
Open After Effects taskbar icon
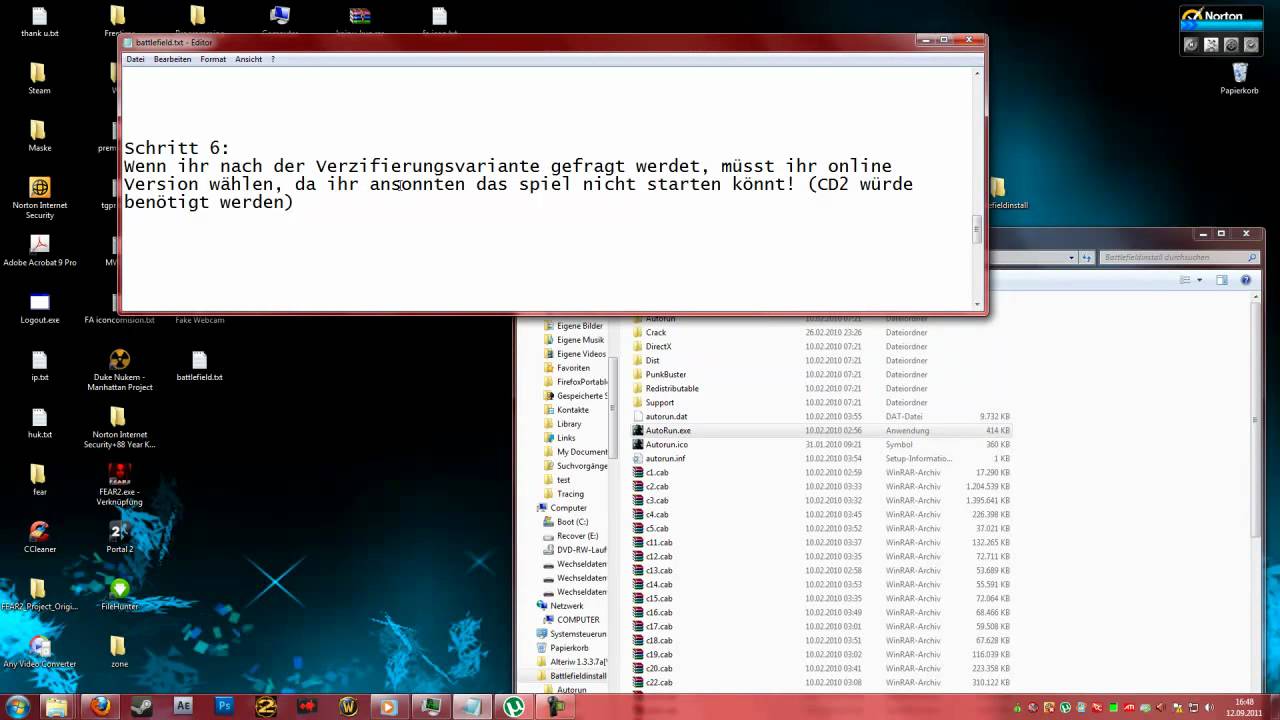183,706
